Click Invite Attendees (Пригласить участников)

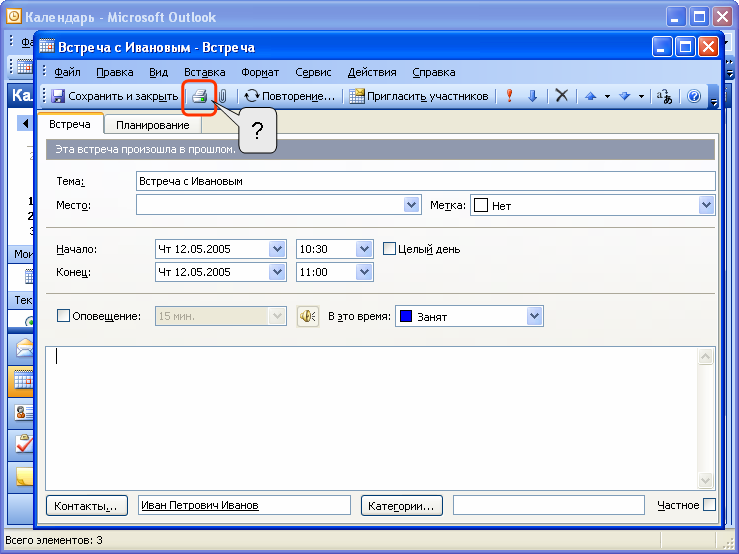pyautogui.click(x=419, y=96)
